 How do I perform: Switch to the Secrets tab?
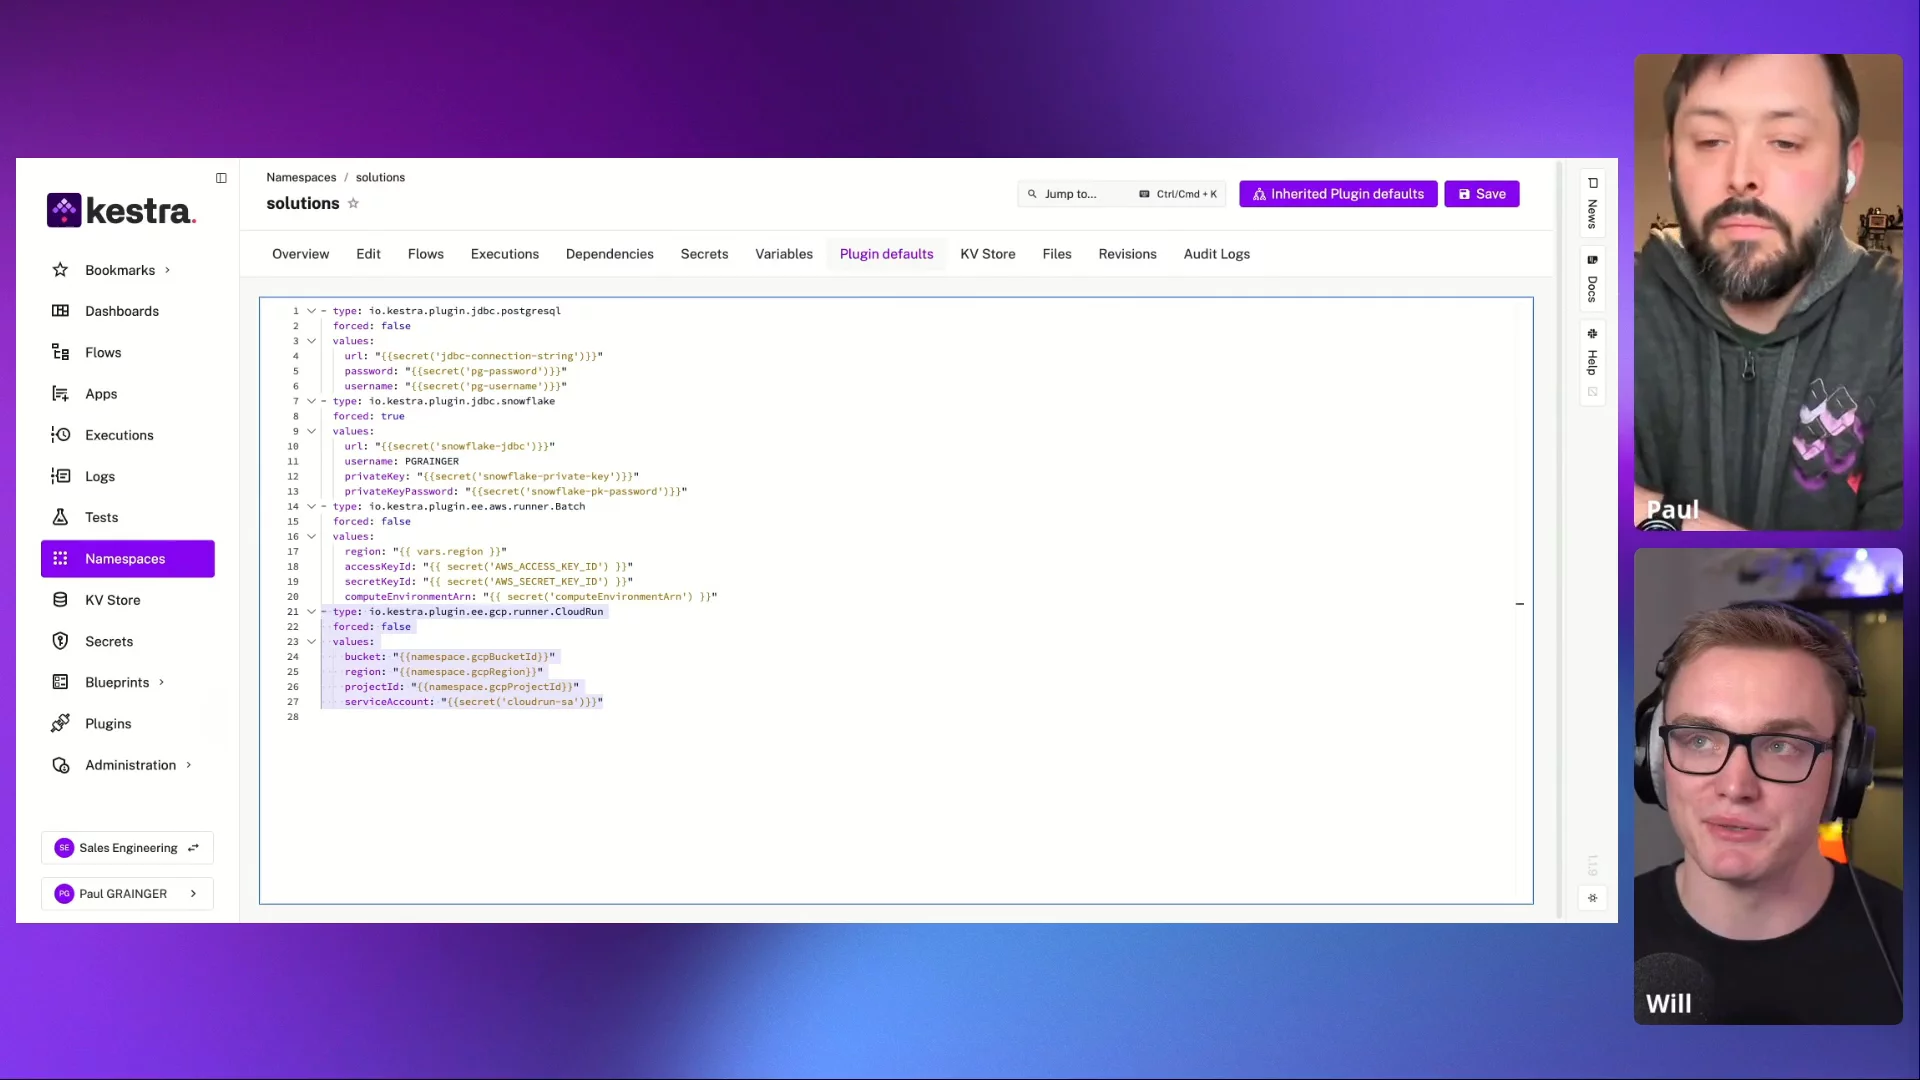704,254
